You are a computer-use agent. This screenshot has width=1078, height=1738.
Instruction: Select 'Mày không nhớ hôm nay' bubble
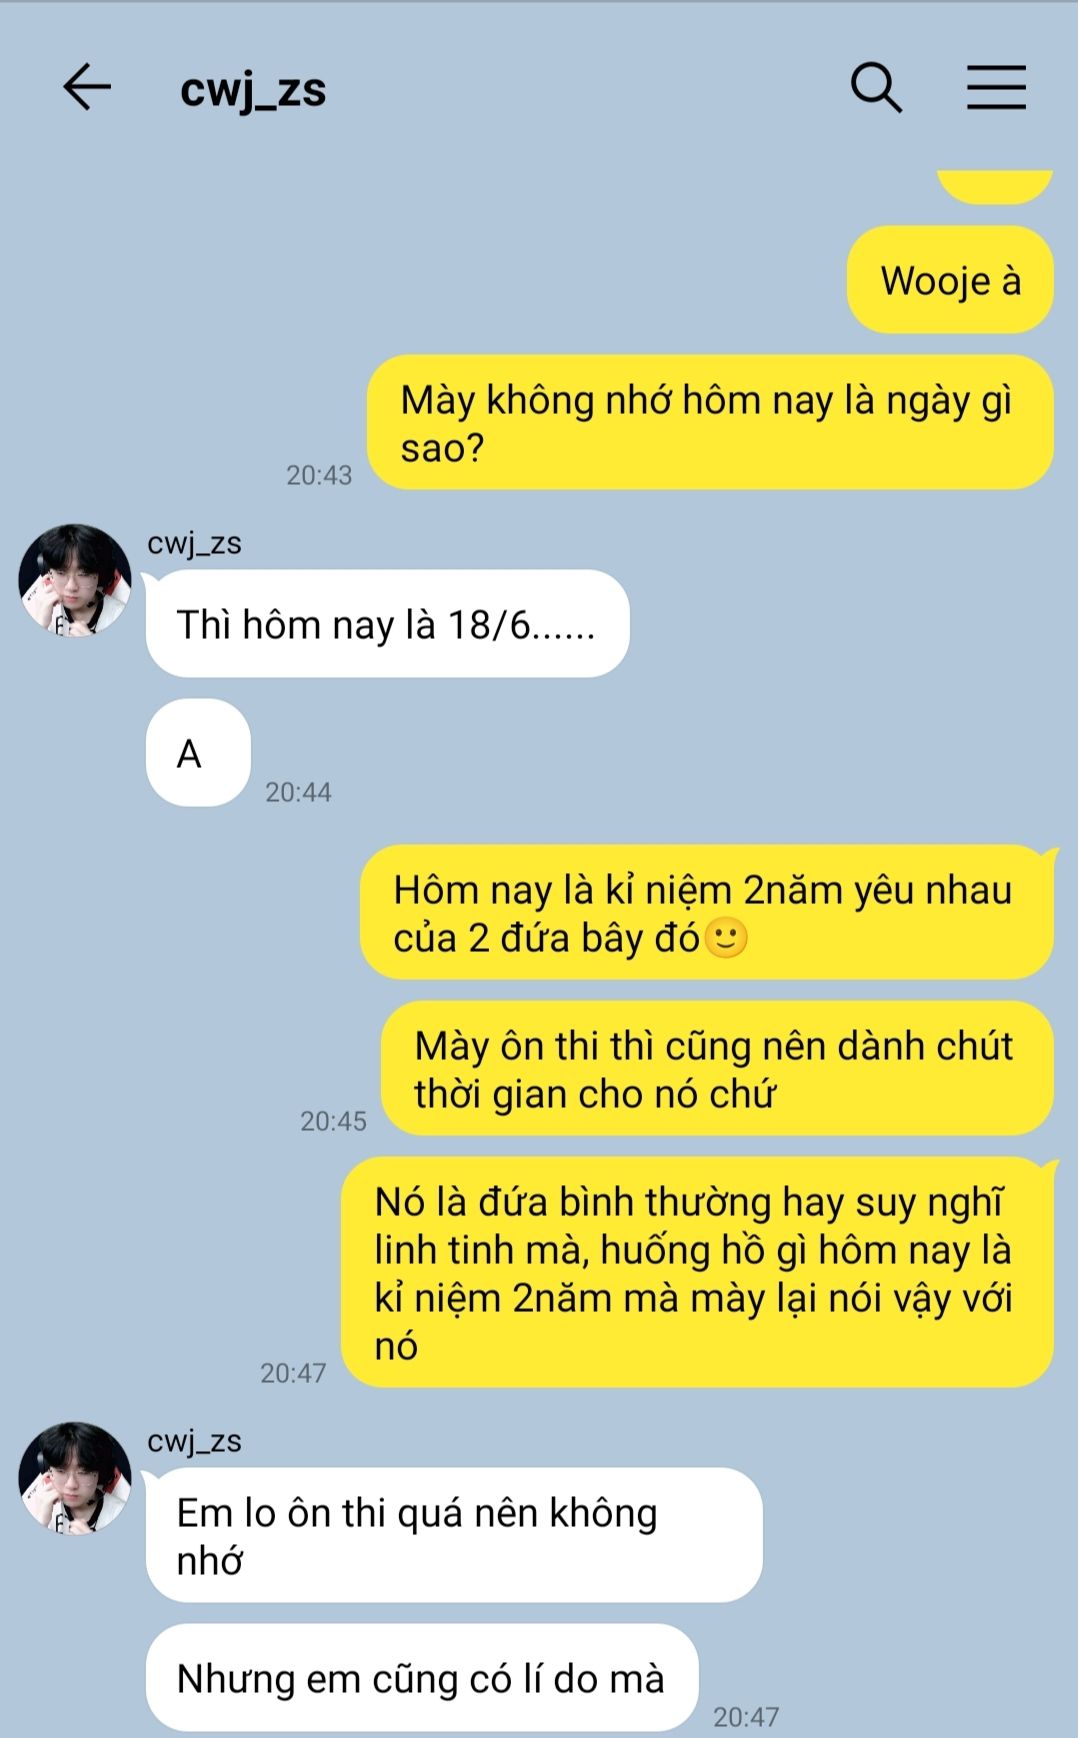[x=710, y=422]
